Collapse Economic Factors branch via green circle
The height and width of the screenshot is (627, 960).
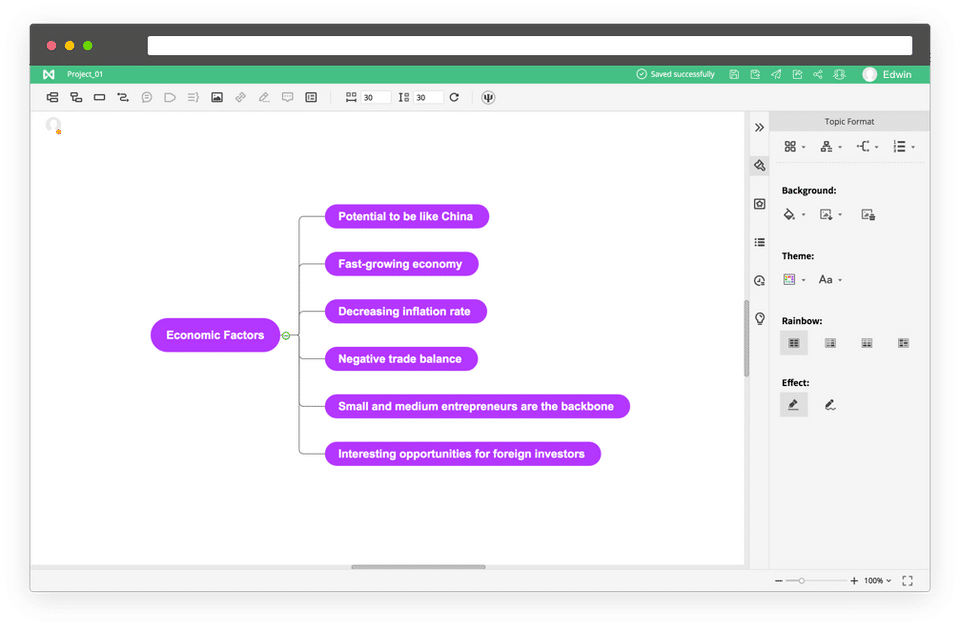coord(286,336)
